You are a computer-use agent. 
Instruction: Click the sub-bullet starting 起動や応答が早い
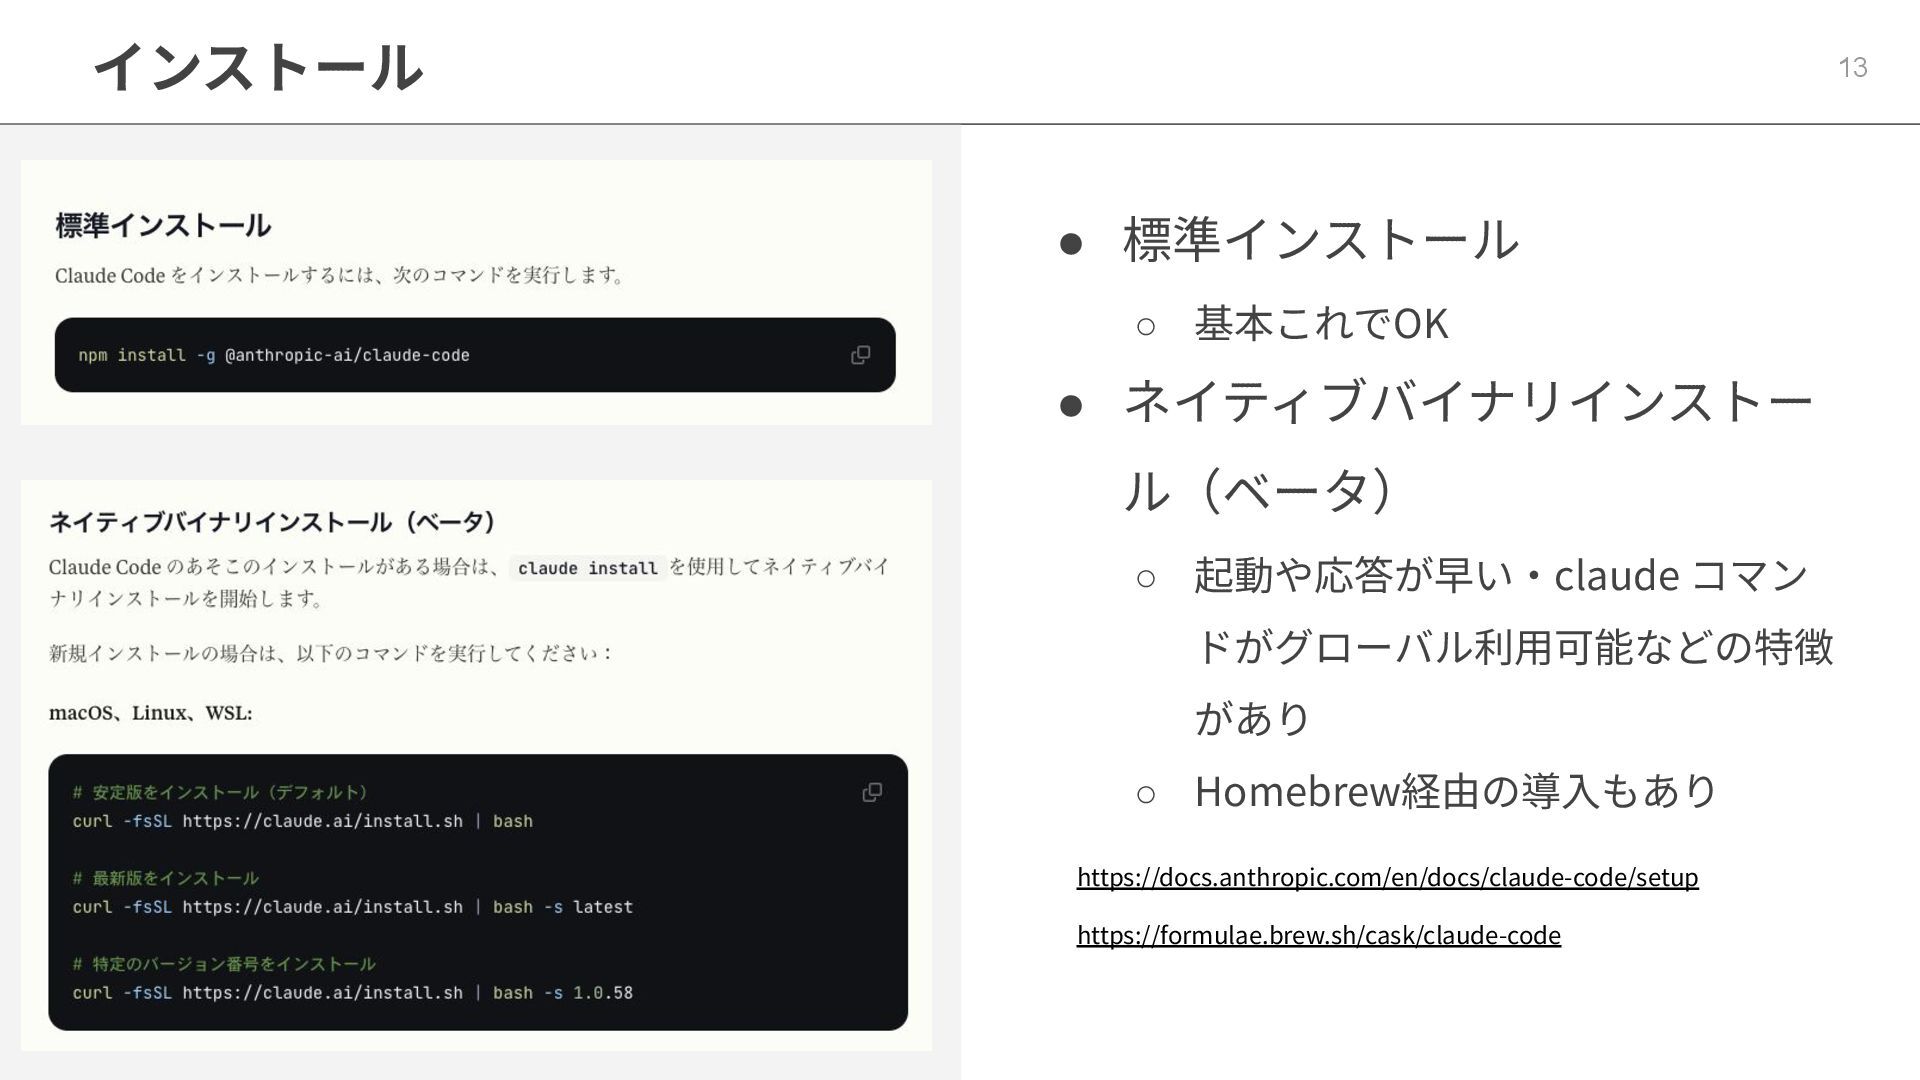[1514, 646]
